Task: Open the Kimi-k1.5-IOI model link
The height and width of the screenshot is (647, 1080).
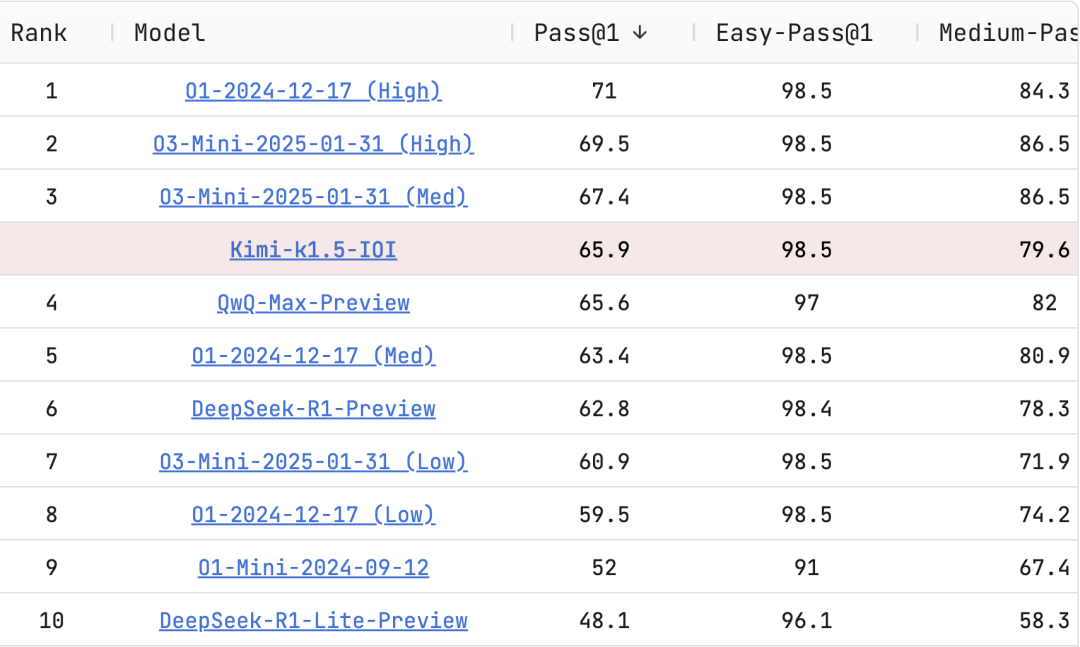Action: click(x=313, y=249)
